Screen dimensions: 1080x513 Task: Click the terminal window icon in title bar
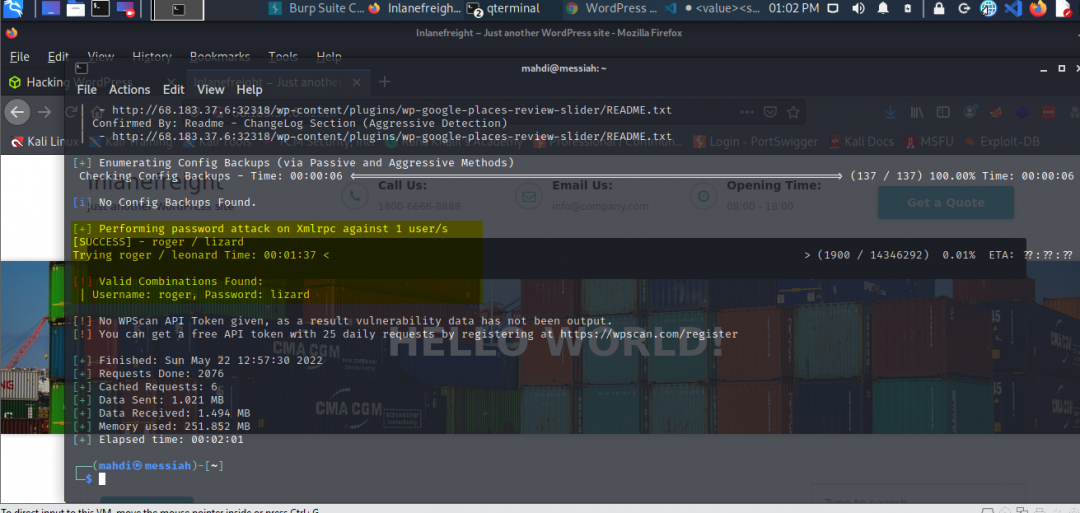pos(81,68)
